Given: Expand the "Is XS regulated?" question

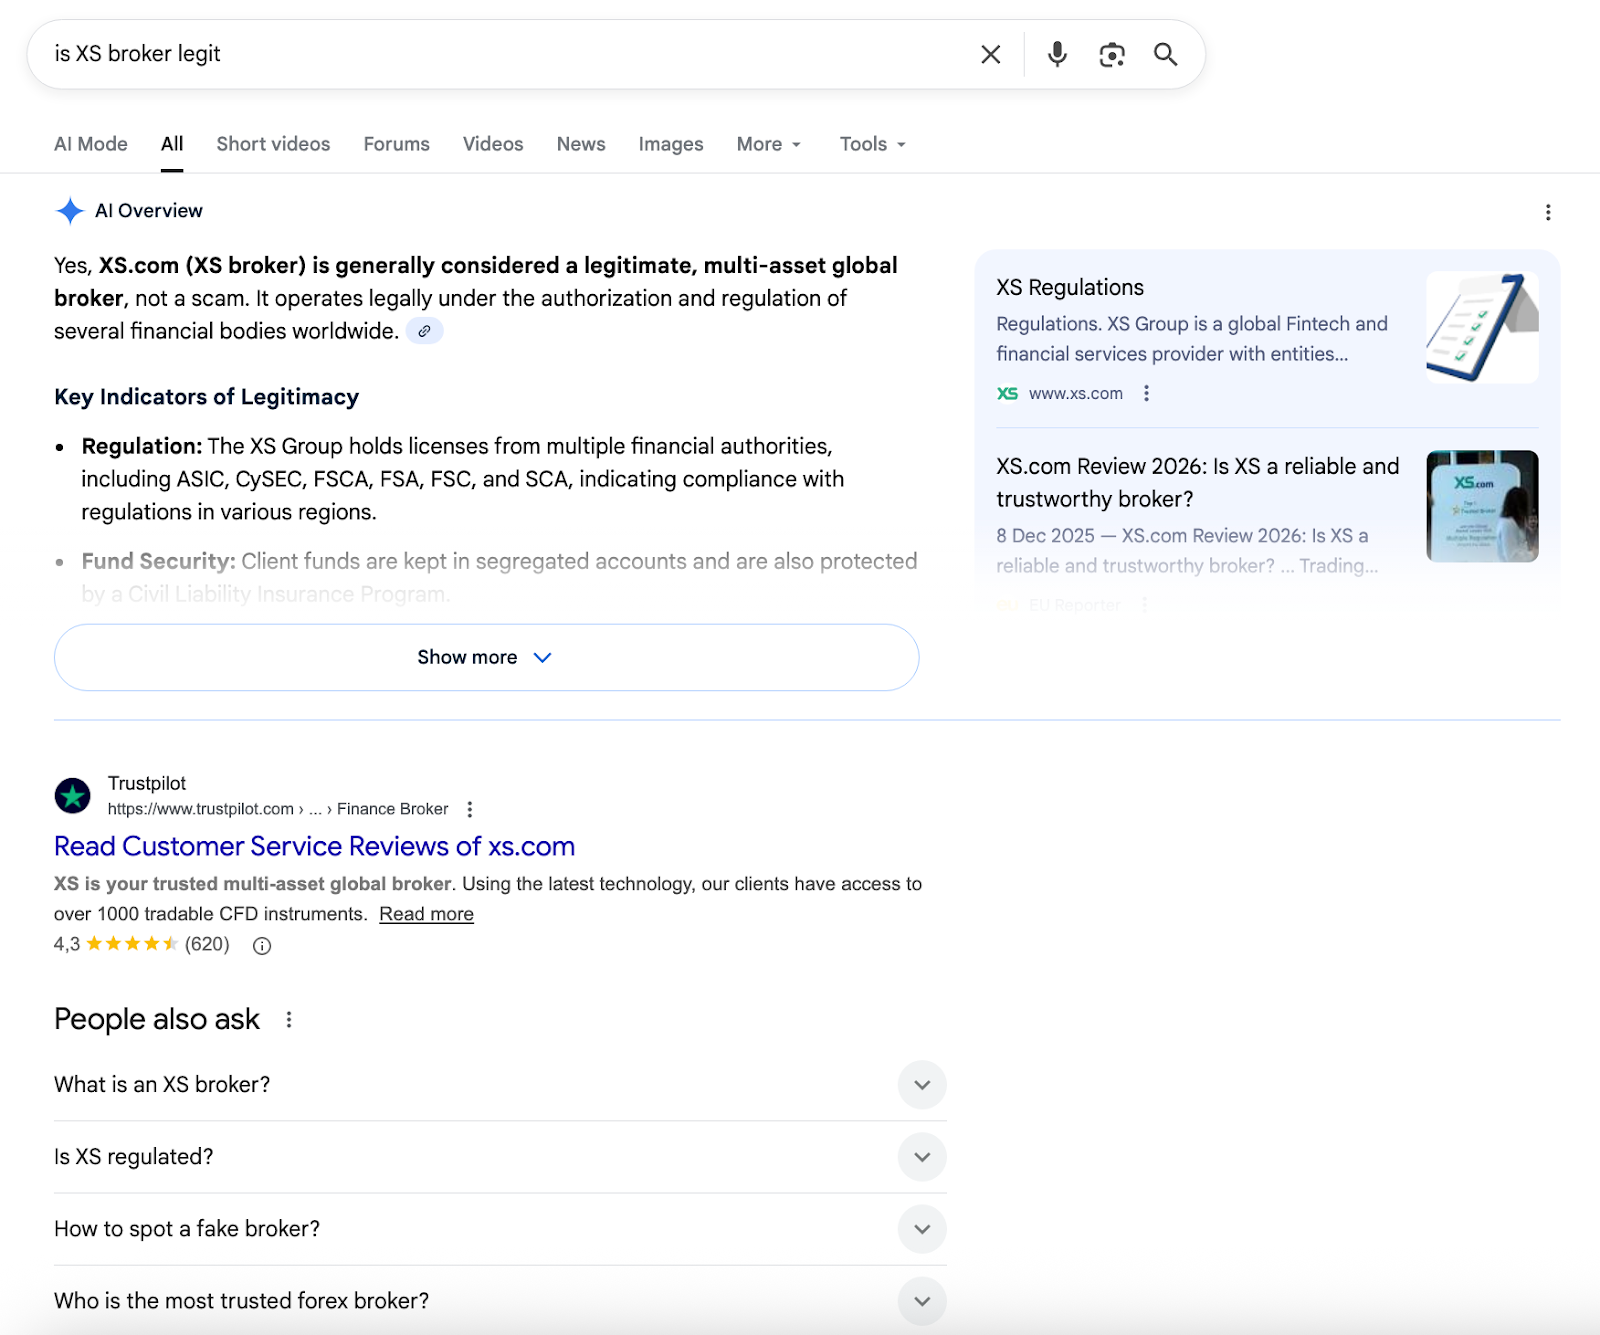Looking at the screenshot, I should [x=921, y=1157].
